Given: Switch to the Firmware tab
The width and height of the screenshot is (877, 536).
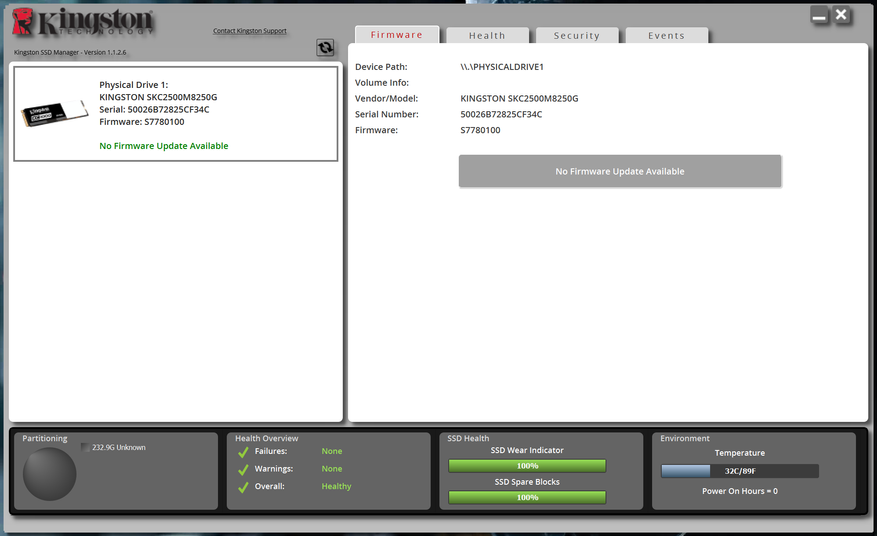Looking at the screenshot, I should [x=397, y=35].
